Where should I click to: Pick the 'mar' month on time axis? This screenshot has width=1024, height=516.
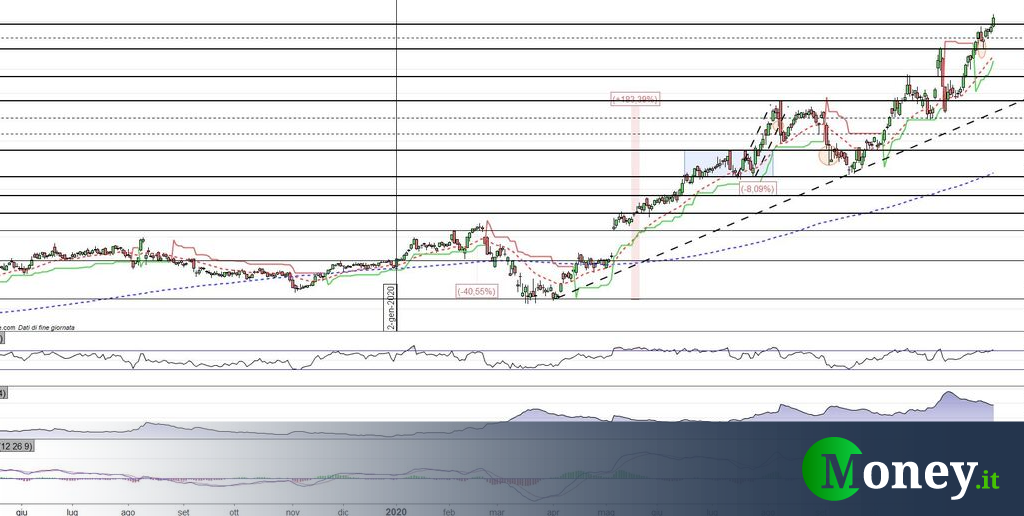[498, 511]
